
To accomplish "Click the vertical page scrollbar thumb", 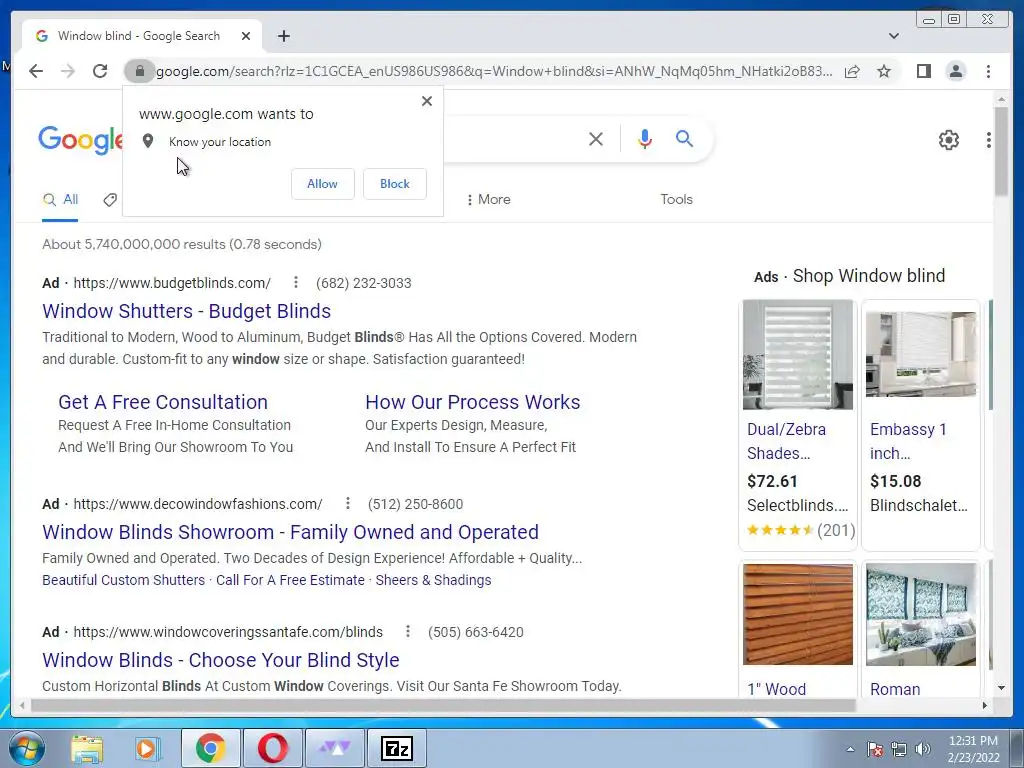I will coord(1001,151).
